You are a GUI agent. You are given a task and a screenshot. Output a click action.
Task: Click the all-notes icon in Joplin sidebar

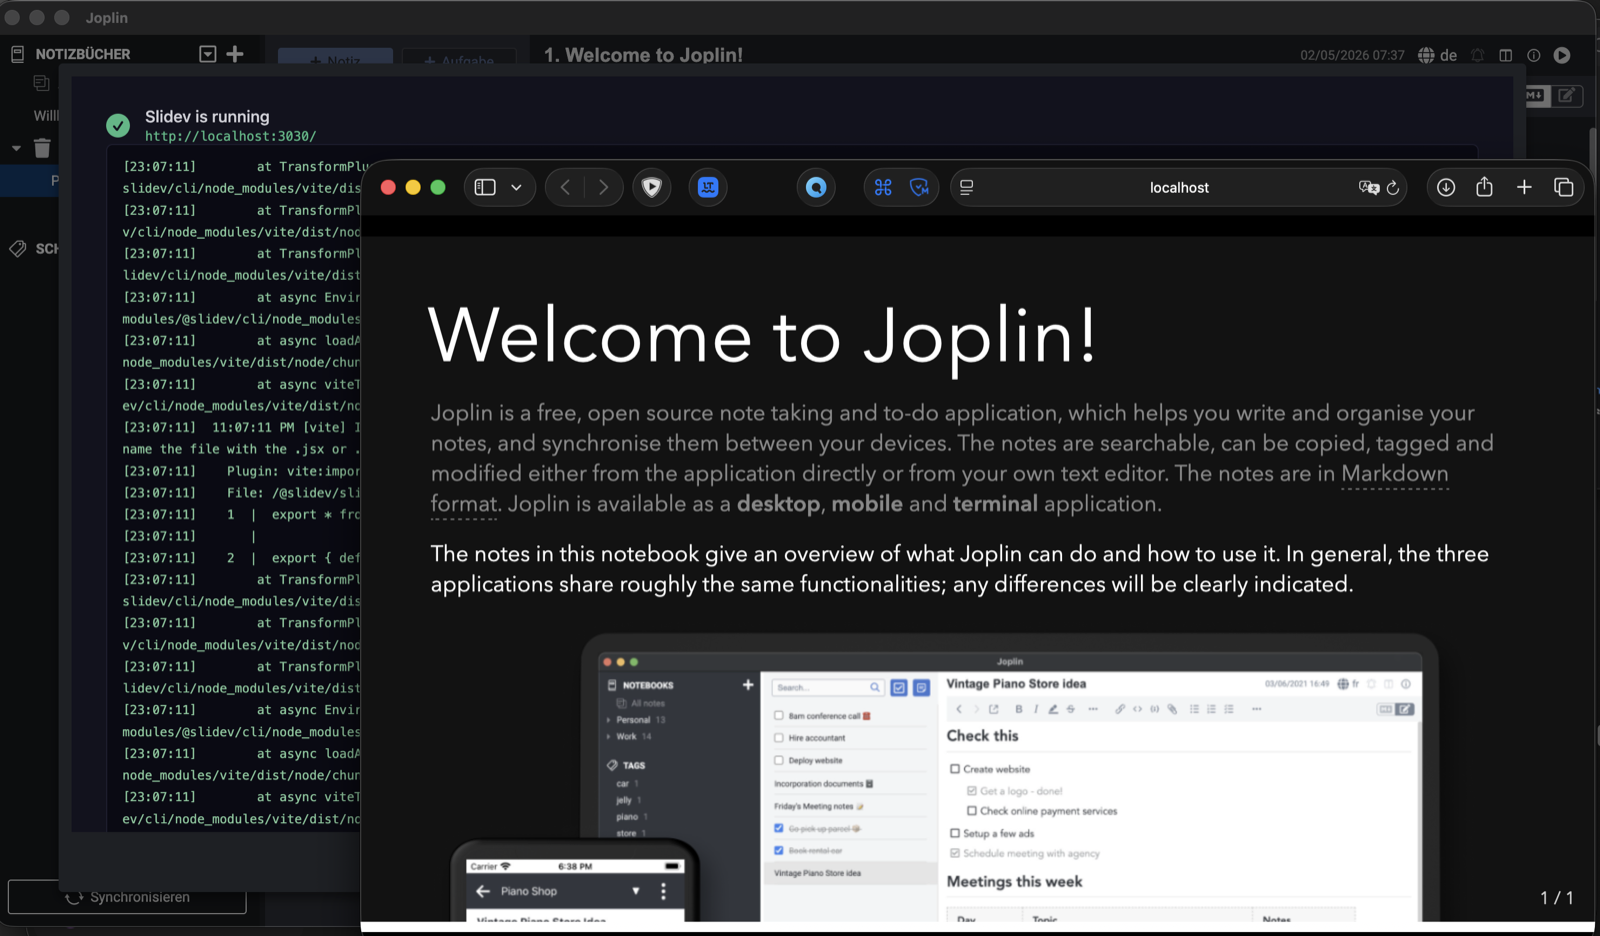[x=41, y=83]
